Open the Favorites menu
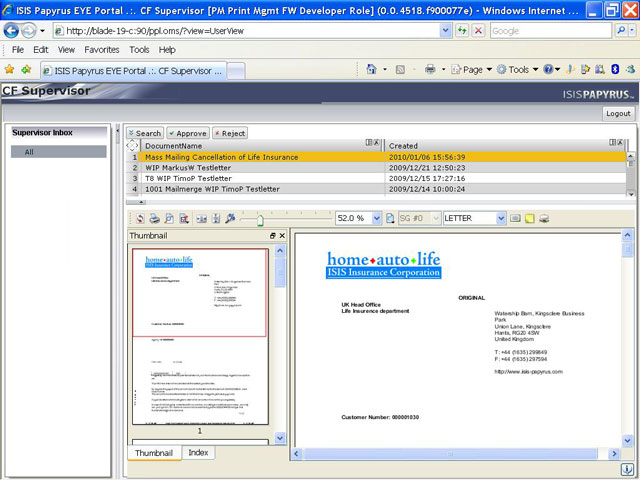Screen dimensions: 640x480 (x=101, y=49)
